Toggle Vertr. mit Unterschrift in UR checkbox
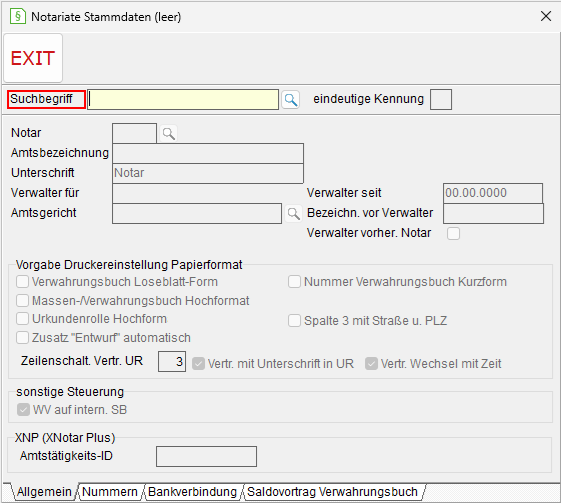The height and width of the screenshot is (503, 561). coord(198,364)
